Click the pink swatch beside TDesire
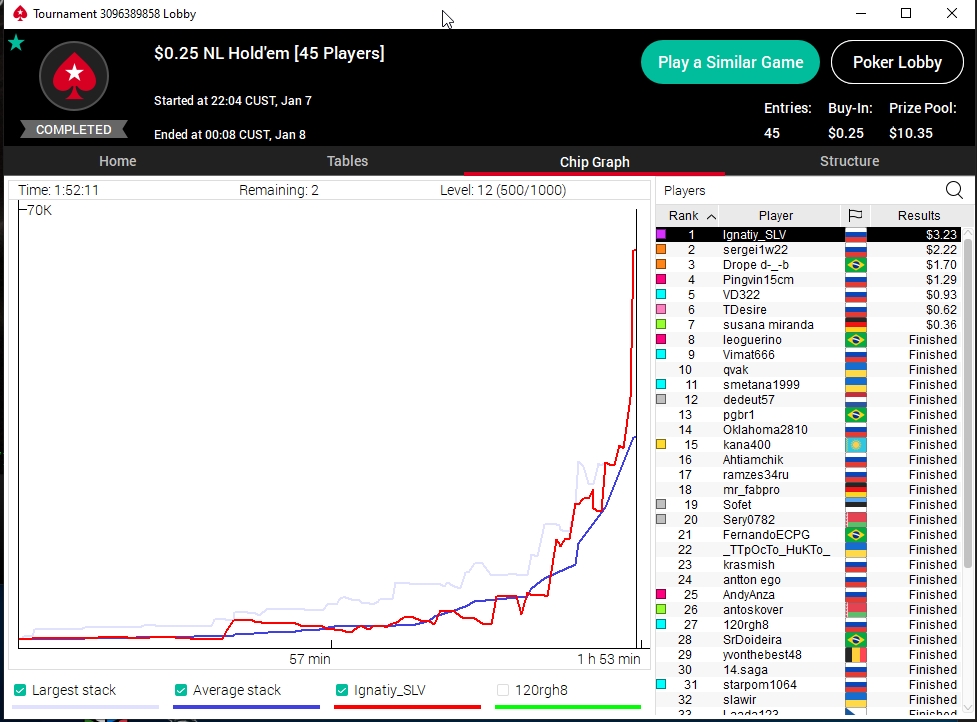This screenshot has height=722, width=977. pyautogui.click(x=661, y=309)
